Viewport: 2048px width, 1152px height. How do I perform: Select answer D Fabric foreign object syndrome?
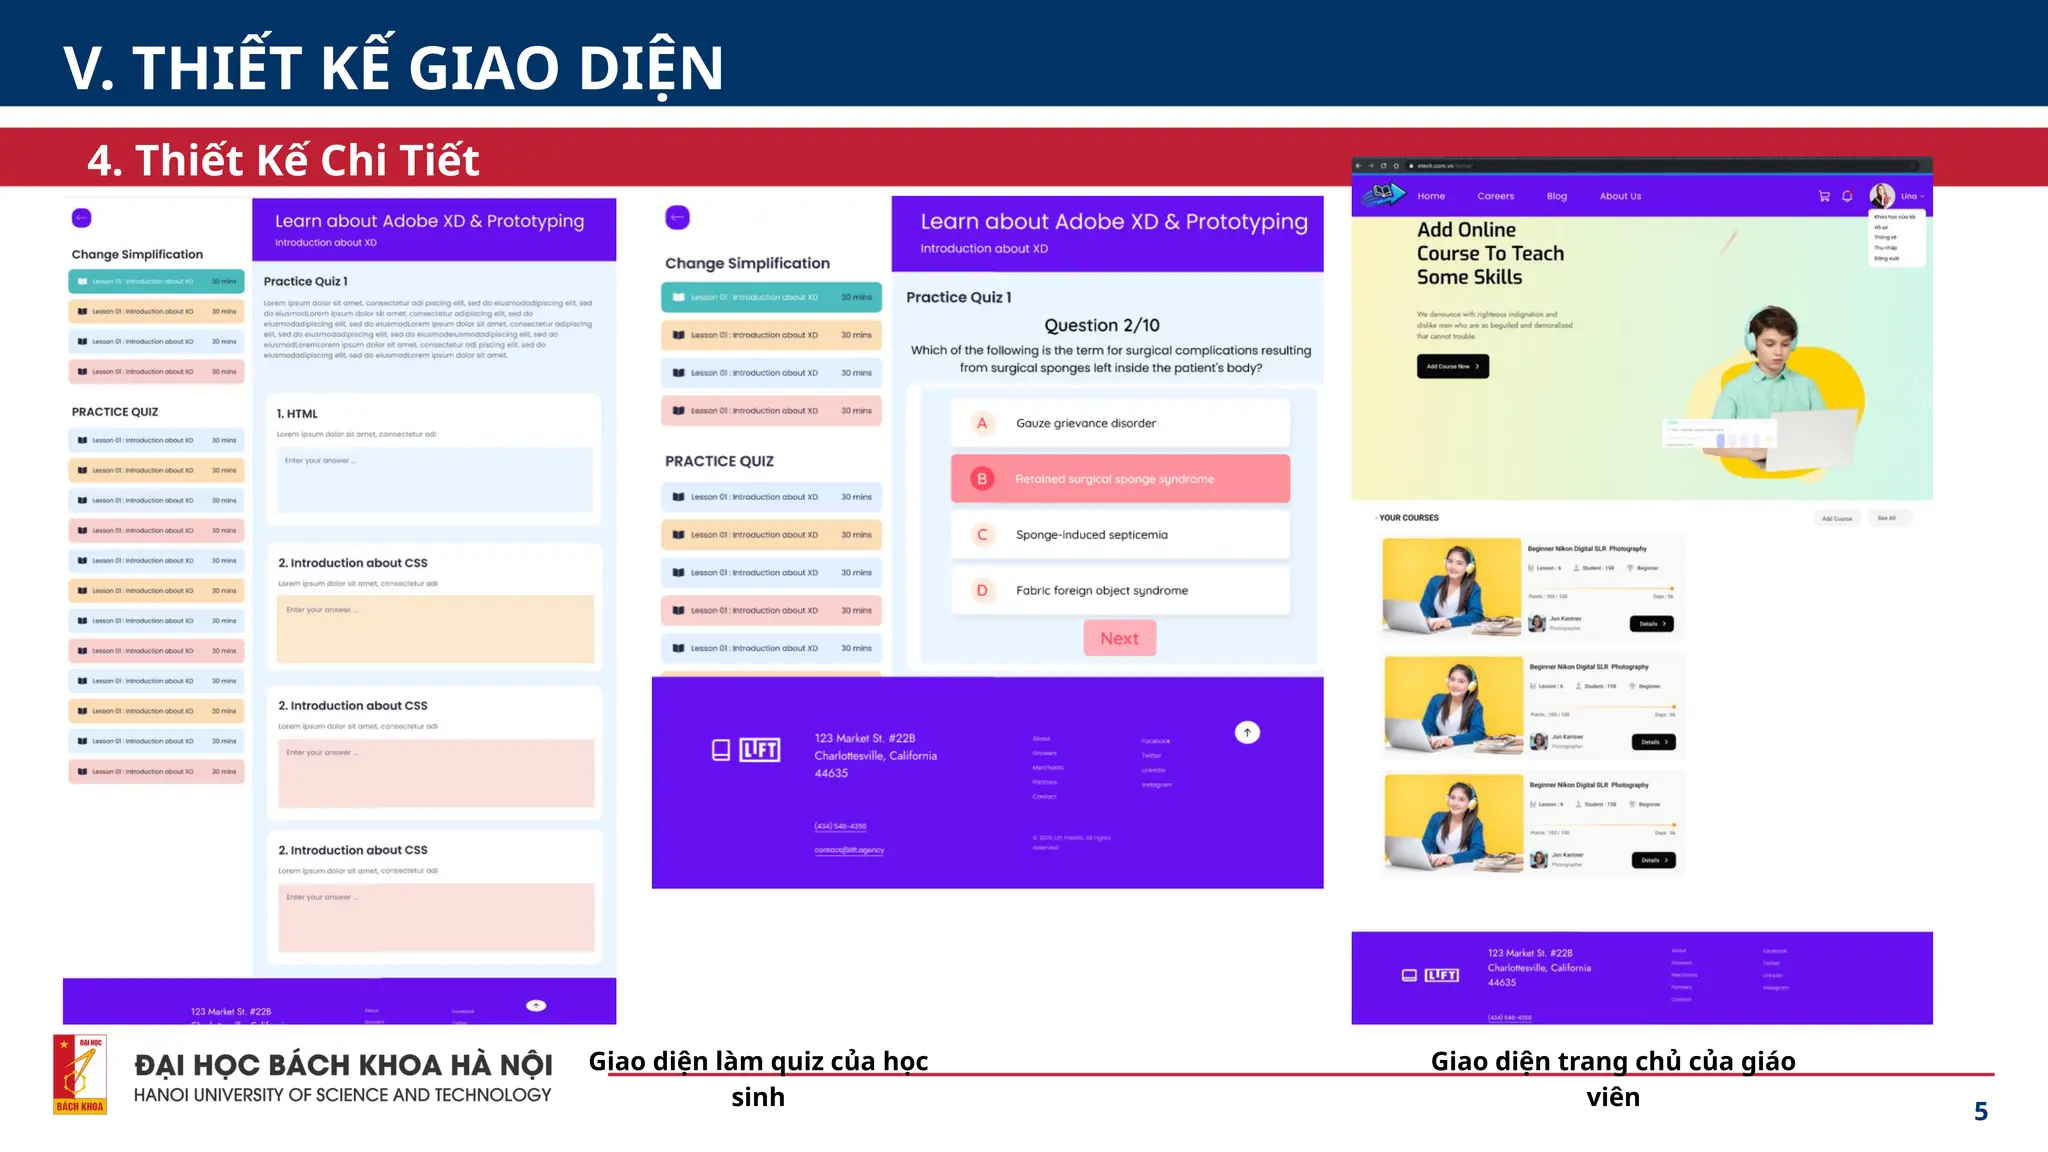(x=1120, y=591)
